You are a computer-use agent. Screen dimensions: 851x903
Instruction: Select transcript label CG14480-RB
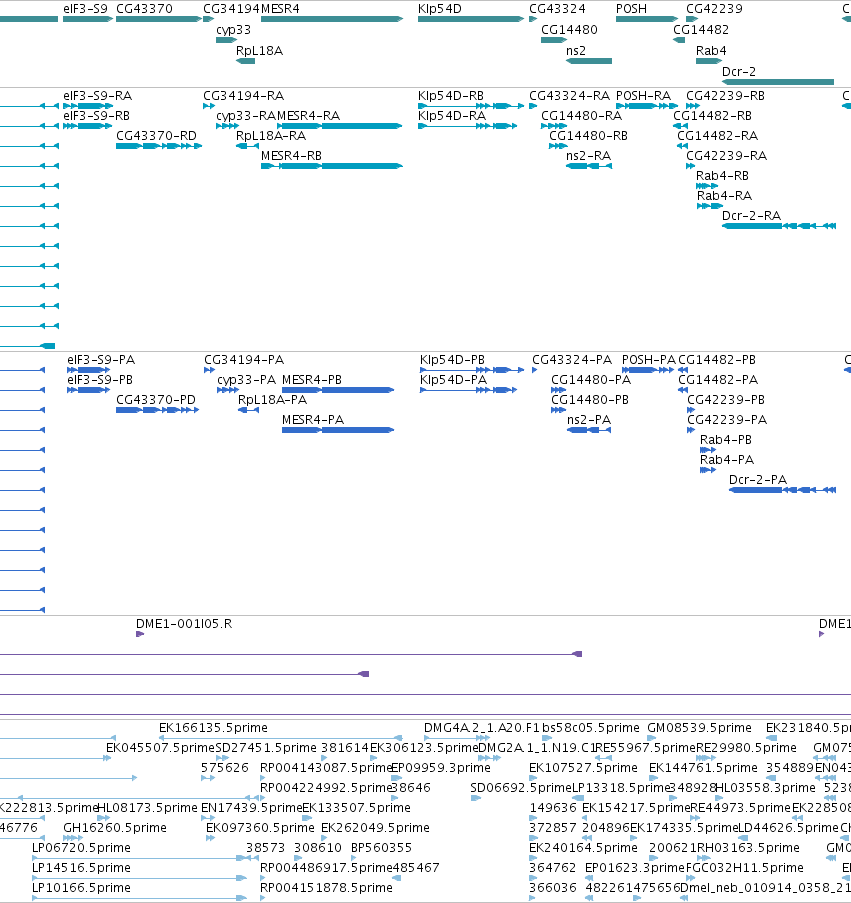click(x=588, y=136)
